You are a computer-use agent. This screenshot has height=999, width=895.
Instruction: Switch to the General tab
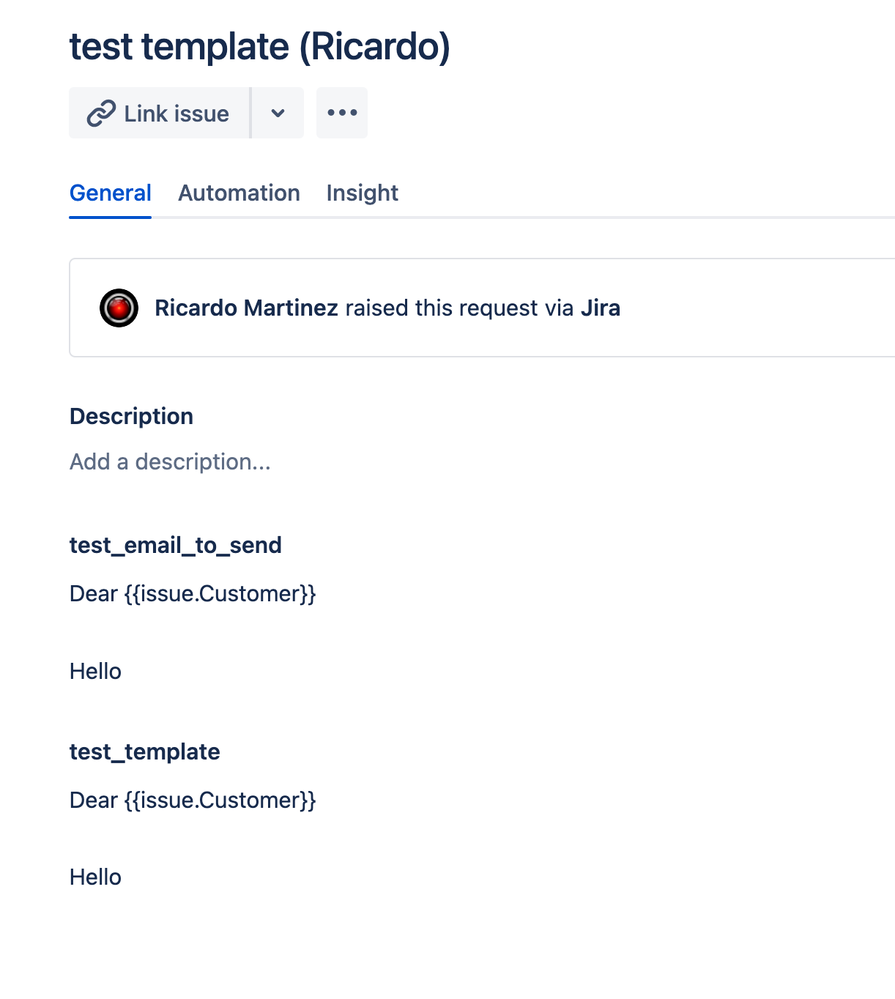110,193
